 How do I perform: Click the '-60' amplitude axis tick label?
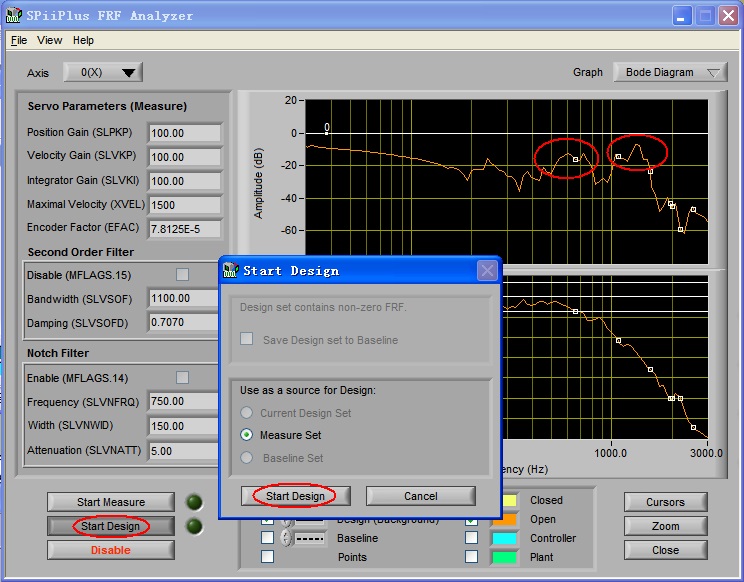point(288,230)
